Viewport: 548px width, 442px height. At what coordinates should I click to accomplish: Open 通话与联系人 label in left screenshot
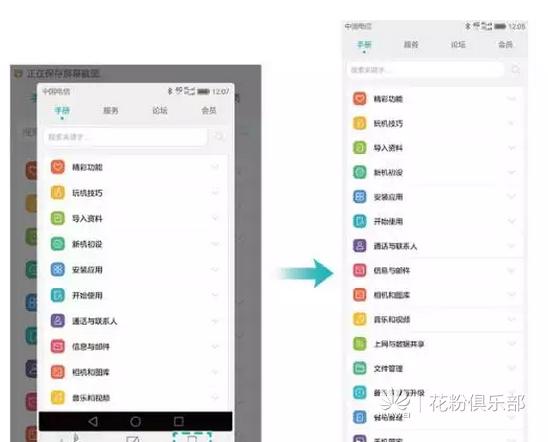point(94,321)
